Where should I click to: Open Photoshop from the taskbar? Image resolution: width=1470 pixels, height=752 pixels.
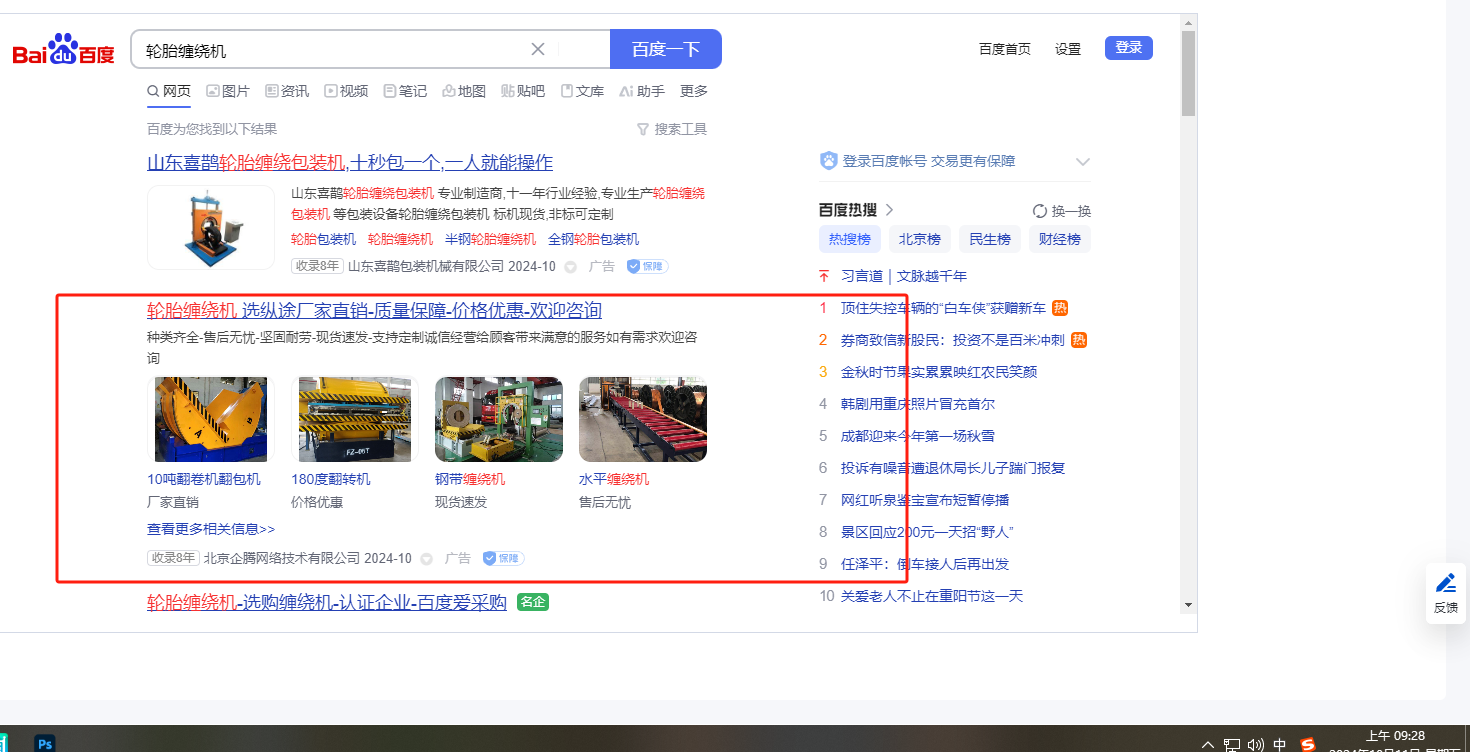[x=44, y=743]
